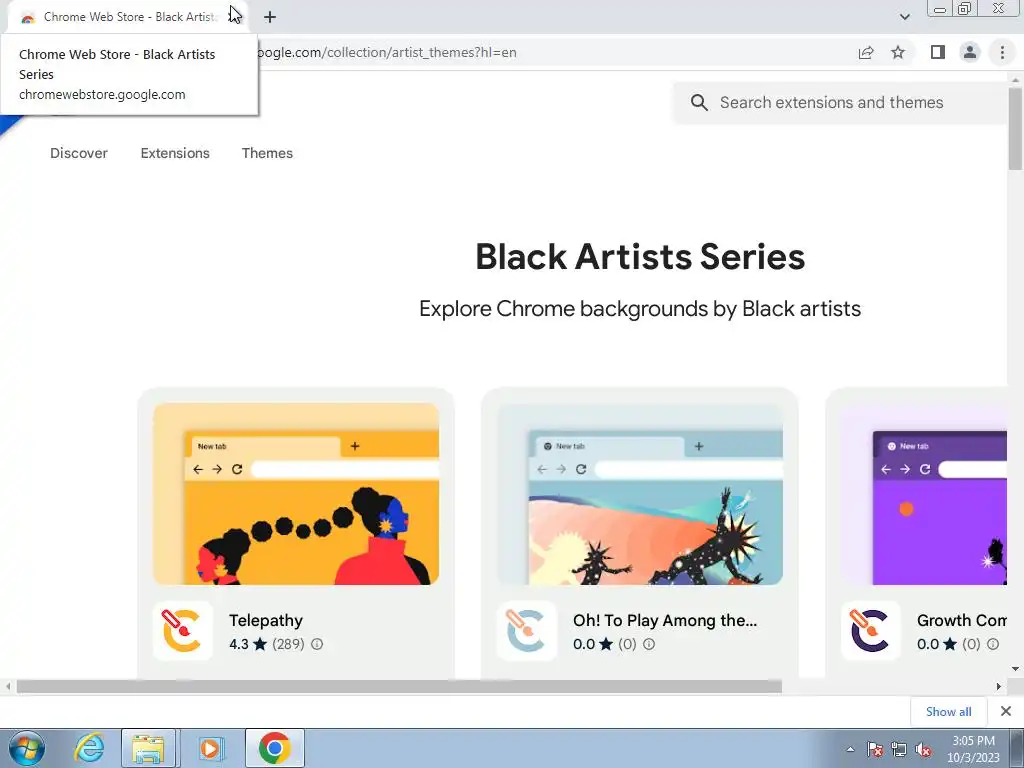Open the Chrome profile avatar icon

coord(970,52)
